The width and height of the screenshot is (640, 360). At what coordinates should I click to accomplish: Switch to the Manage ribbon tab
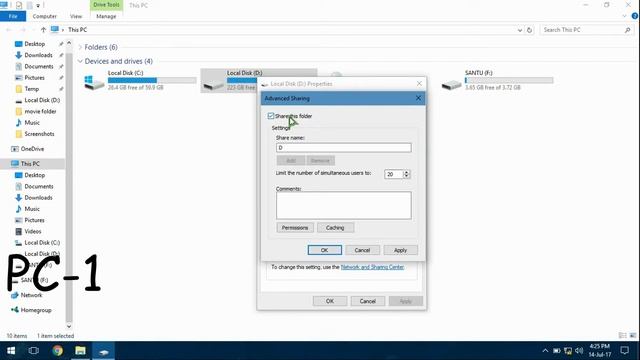click(x=106, y=16)
